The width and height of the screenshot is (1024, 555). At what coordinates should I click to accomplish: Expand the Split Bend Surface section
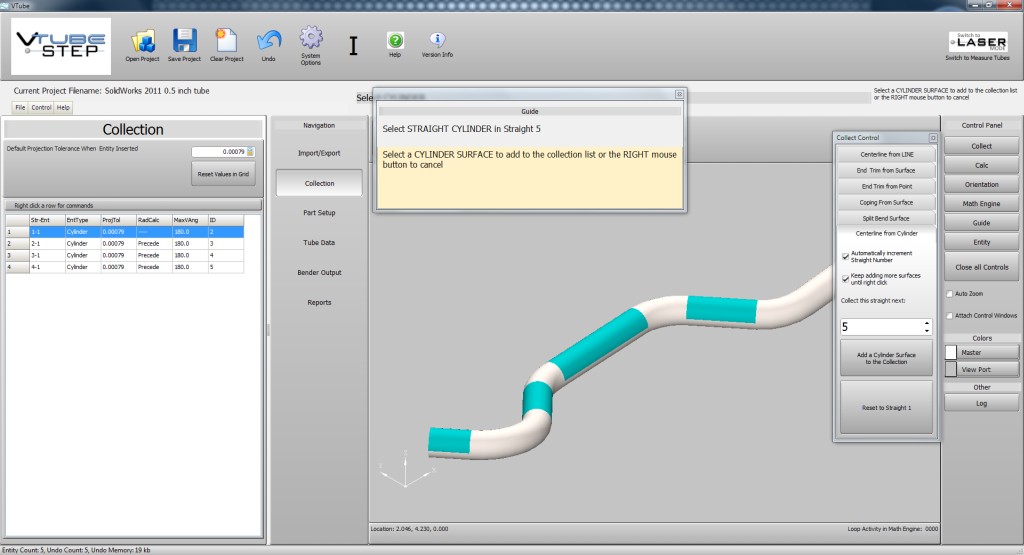887,218
